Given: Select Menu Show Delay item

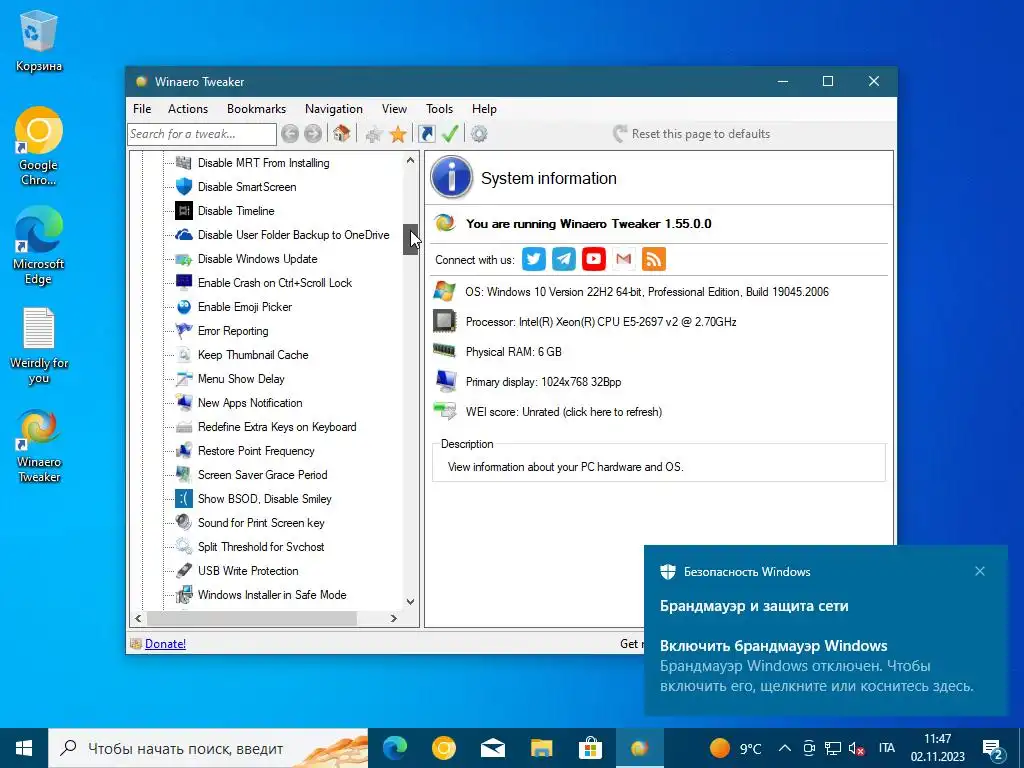Looking at the screenshot, I should (241, 379).
